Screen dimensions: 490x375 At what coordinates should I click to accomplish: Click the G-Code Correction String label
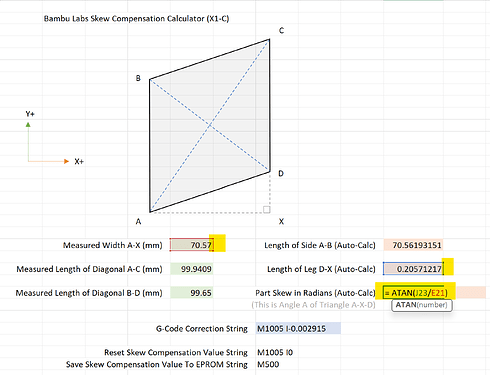202,329
